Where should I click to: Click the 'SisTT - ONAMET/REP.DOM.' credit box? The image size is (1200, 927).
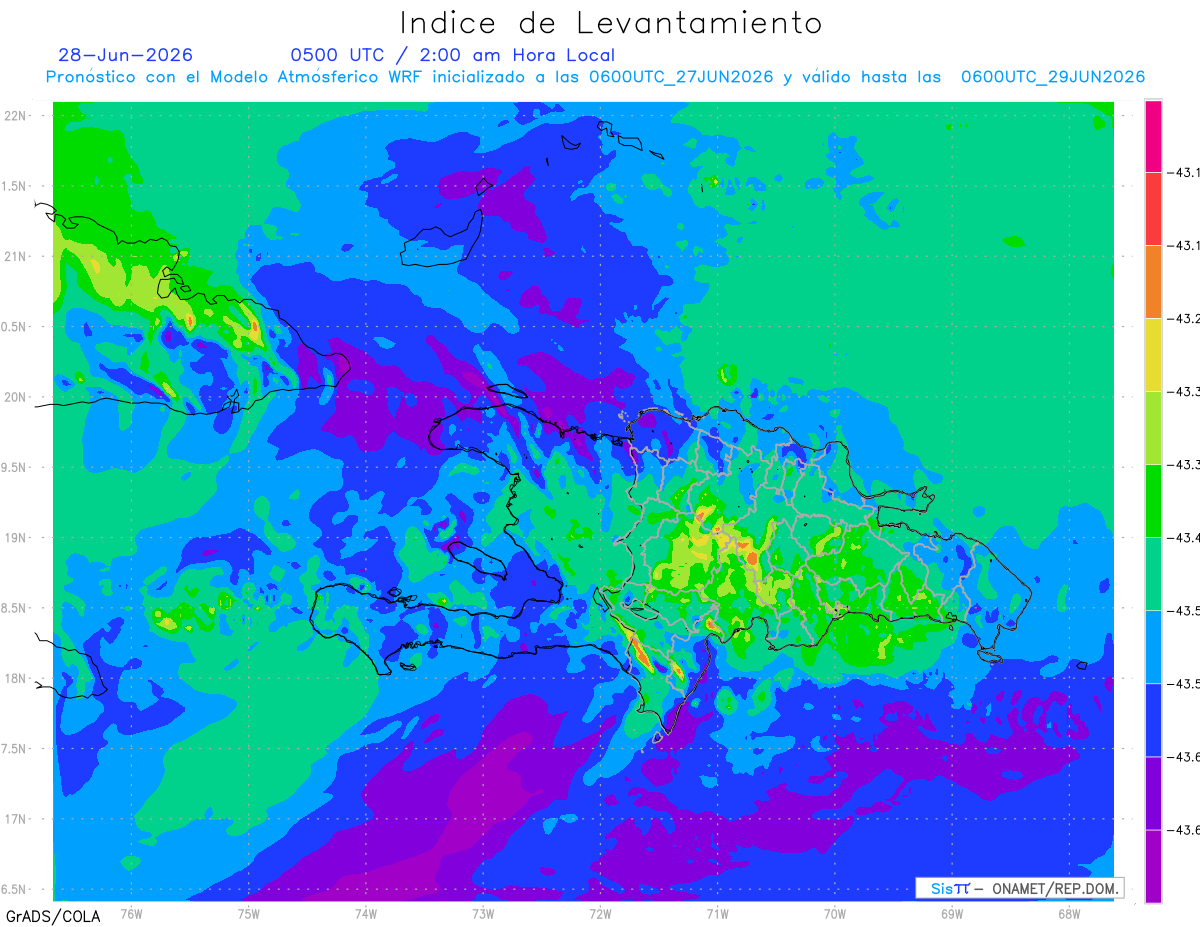click(1019, 888)
